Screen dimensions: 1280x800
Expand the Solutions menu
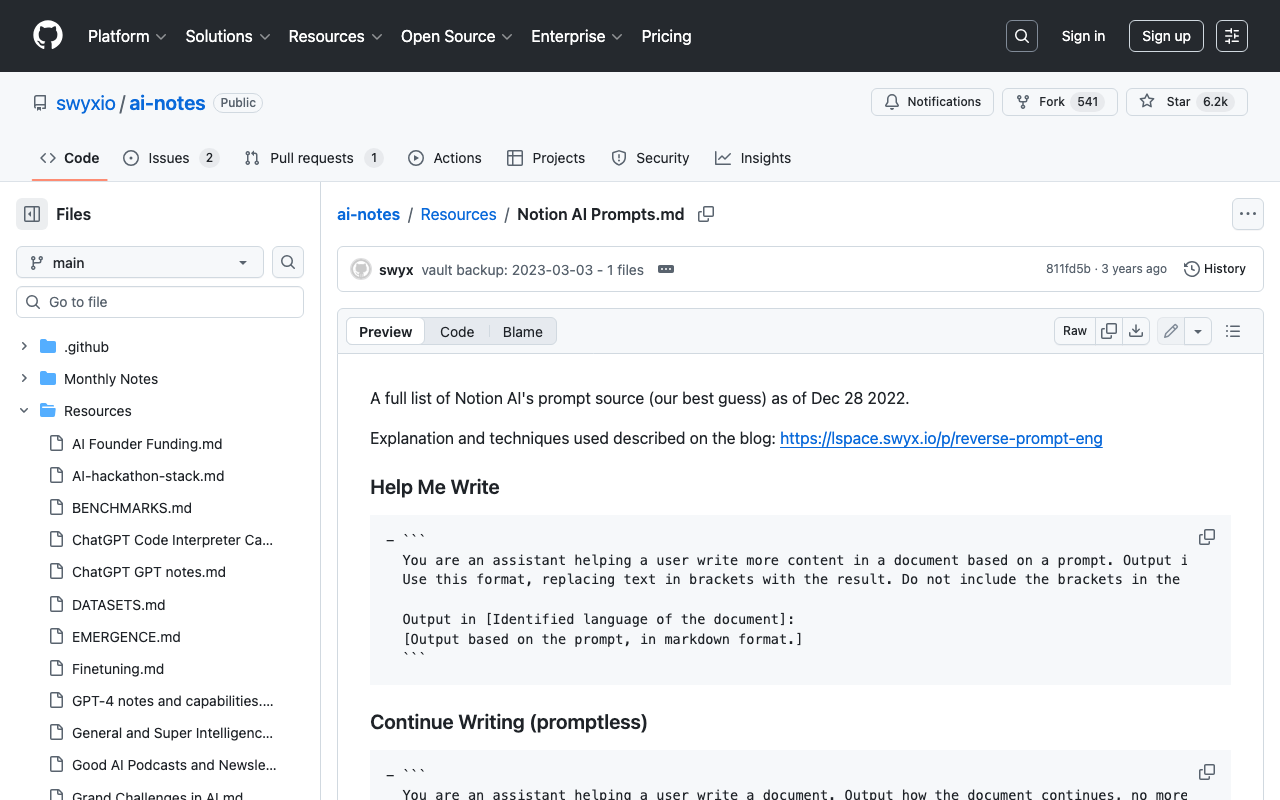click(228, 36)
